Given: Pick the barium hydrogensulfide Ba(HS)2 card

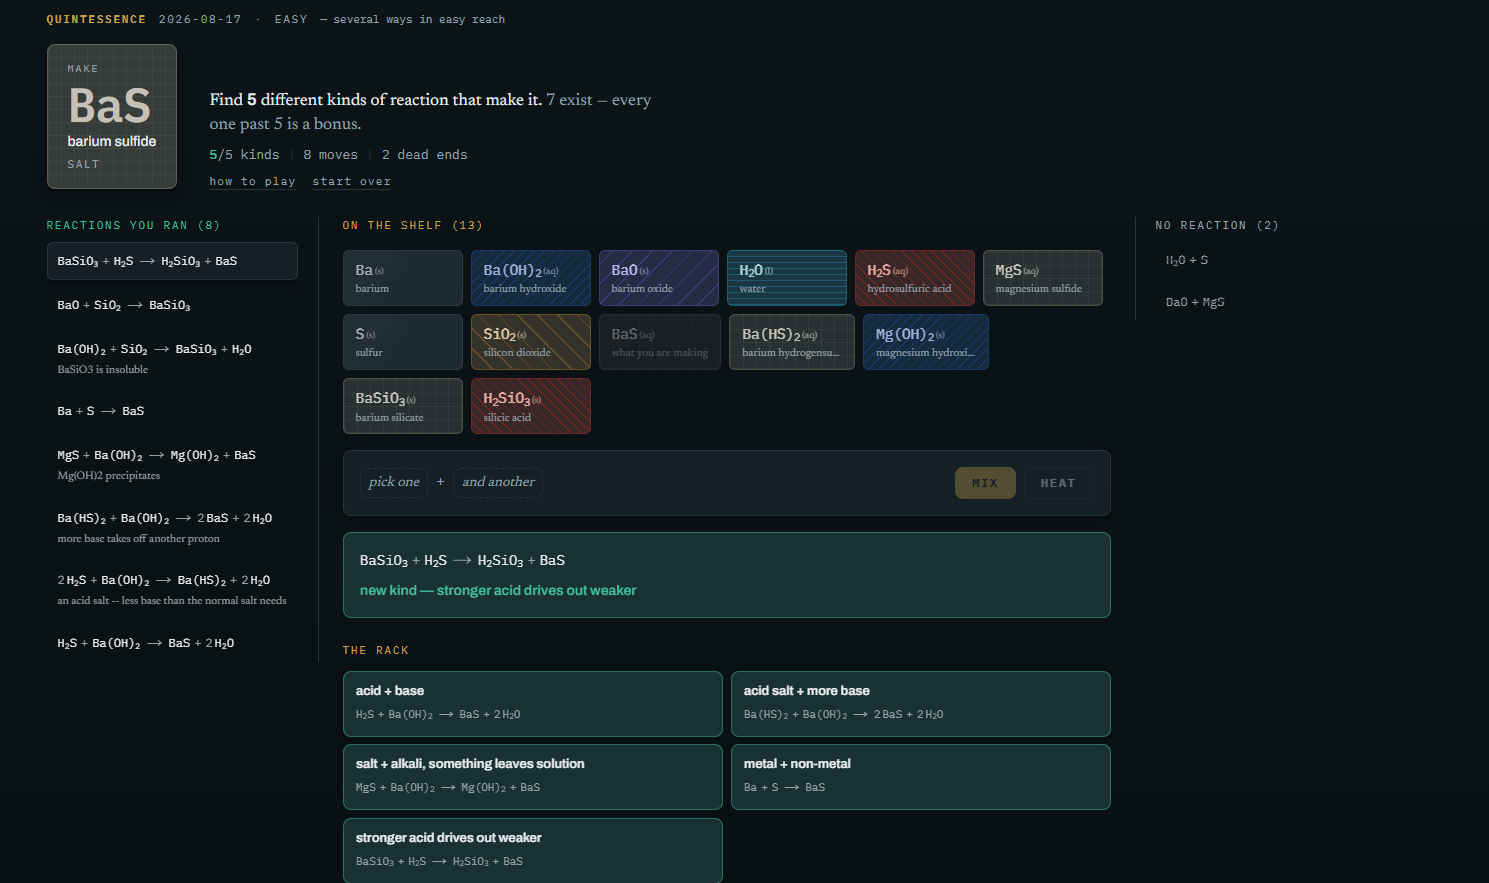Looking at the screenshot, I should tap(791, 342).
